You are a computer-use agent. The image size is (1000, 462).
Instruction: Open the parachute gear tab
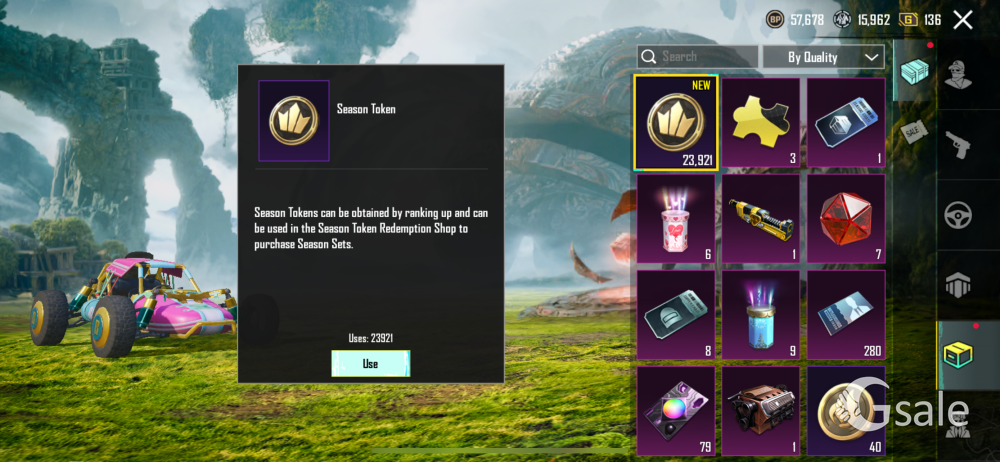coord(957,285)
